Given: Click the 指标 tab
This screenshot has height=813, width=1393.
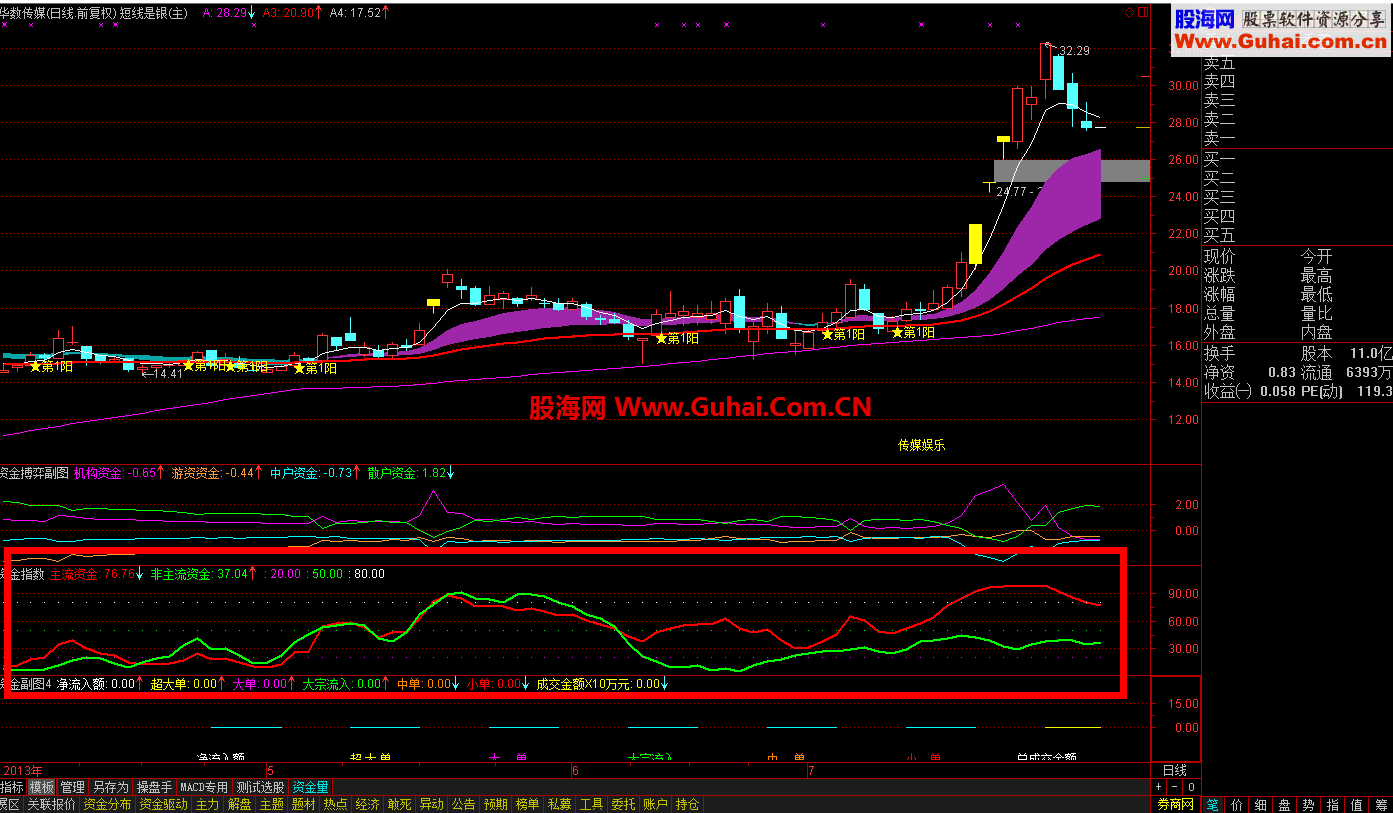Looking at the screenshot, I should coord(12,788).
